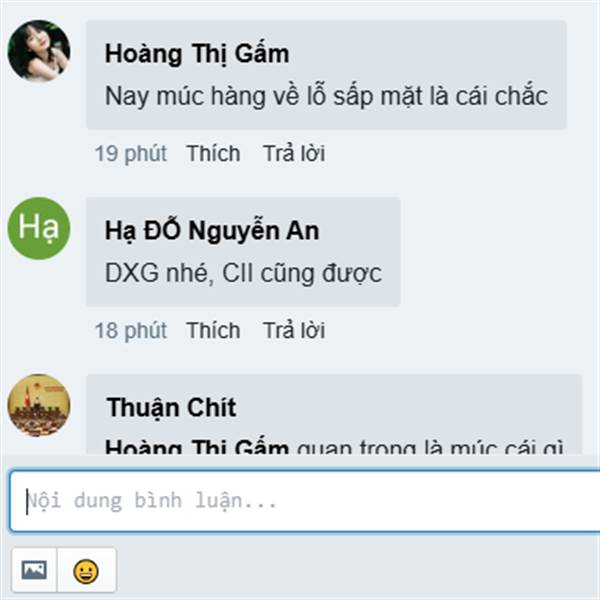
Task: Open Thuận Chít's avatar picture
Action: [39, 405]
